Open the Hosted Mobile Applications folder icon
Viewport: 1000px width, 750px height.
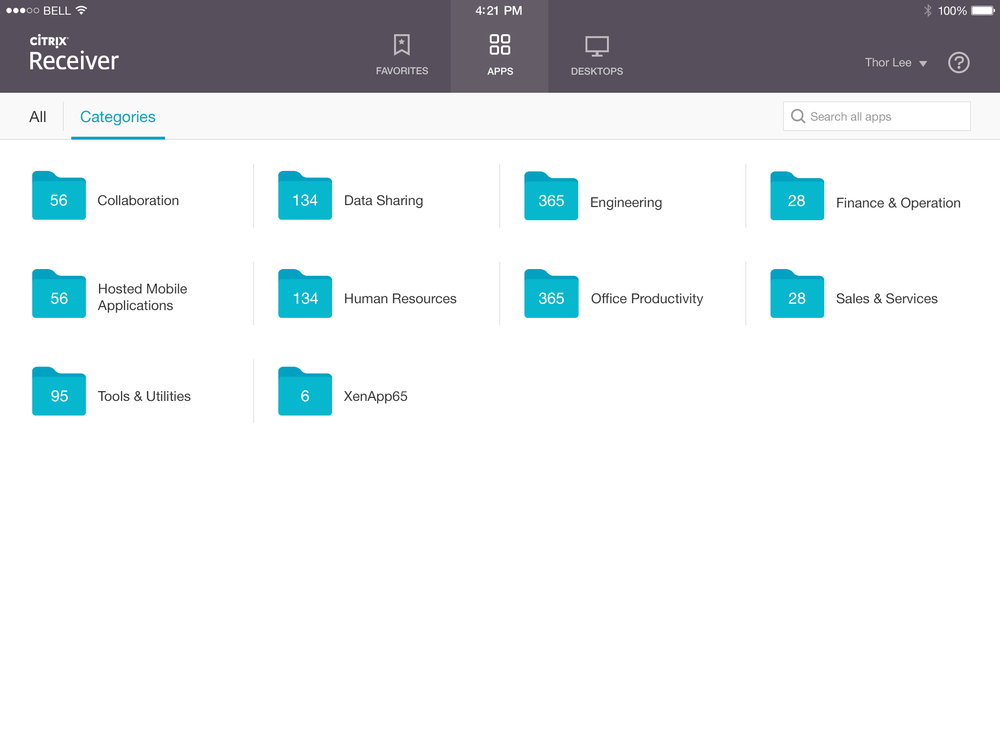pyautogui.click(x=59, y=293)
